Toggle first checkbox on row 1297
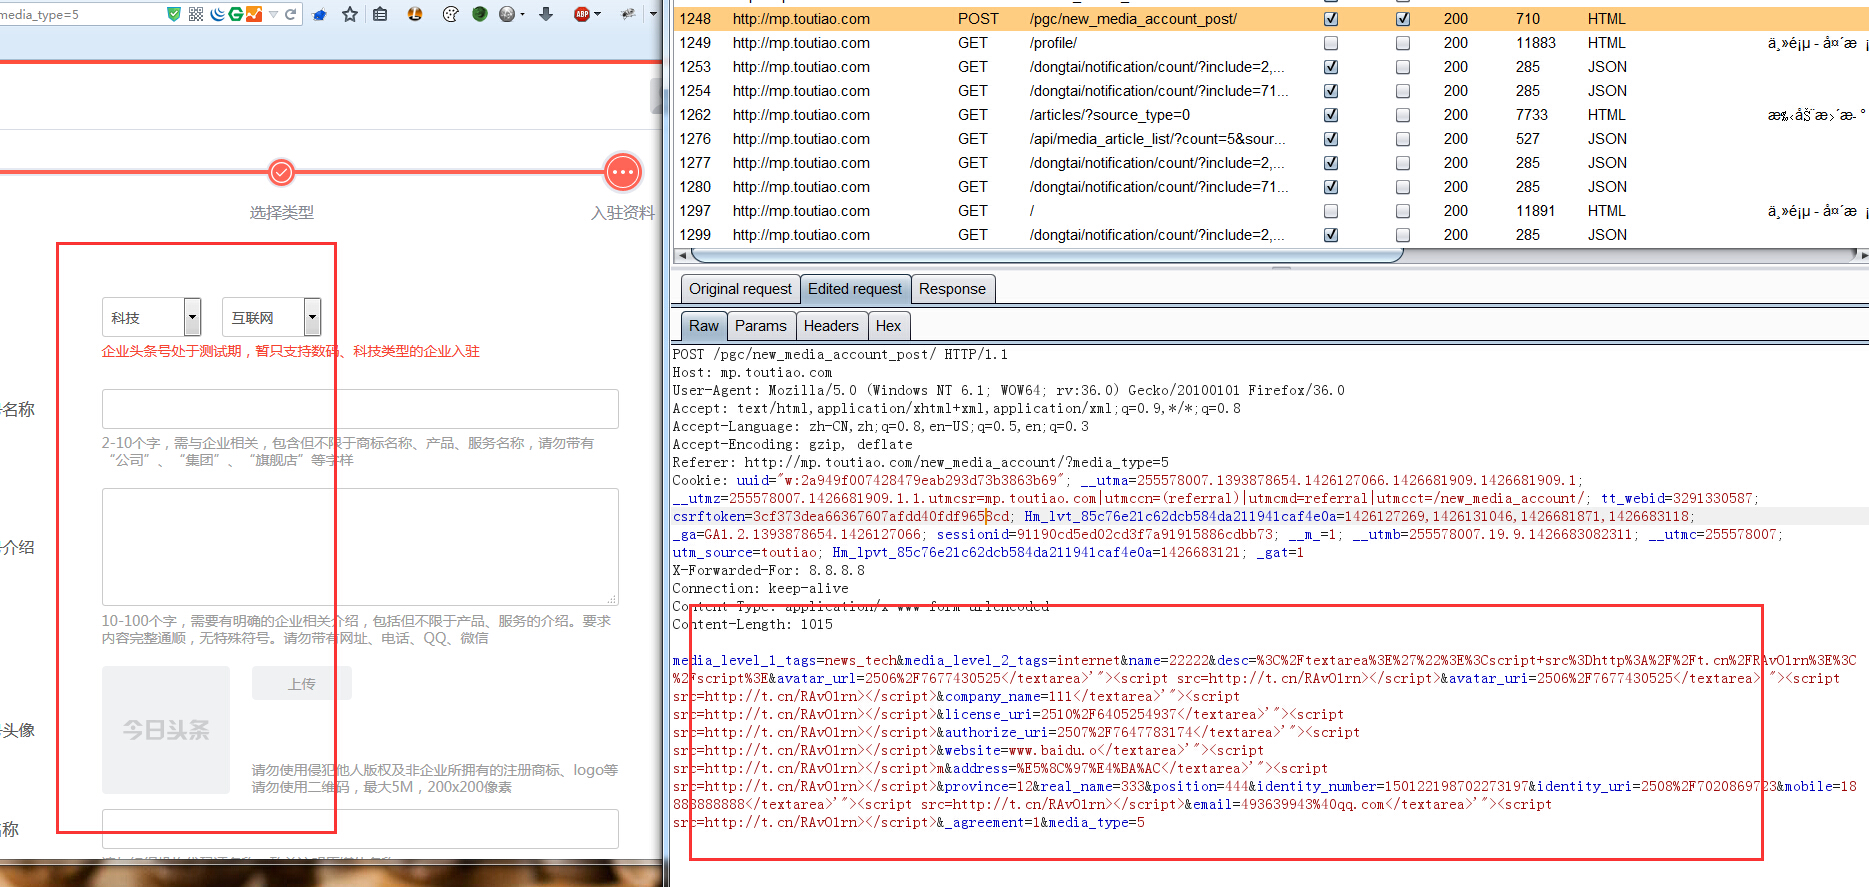This screenshot has width=1869, height=887. 1331,211
